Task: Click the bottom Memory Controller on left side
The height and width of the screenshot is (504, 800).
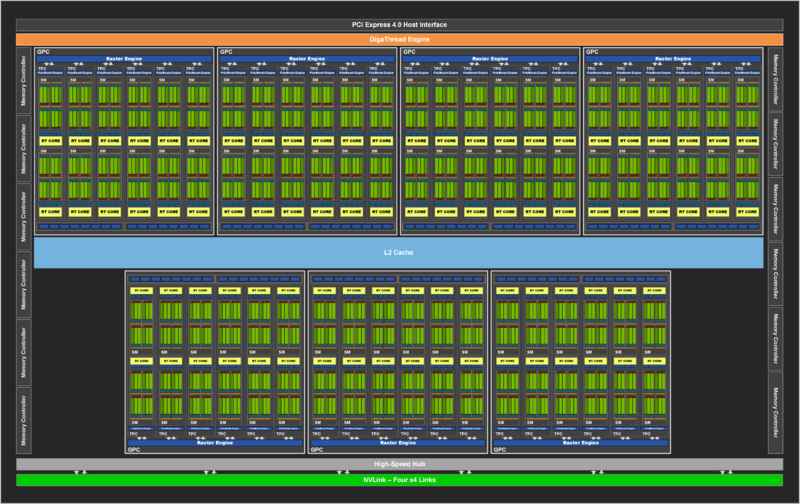Action: click(24, 419)
